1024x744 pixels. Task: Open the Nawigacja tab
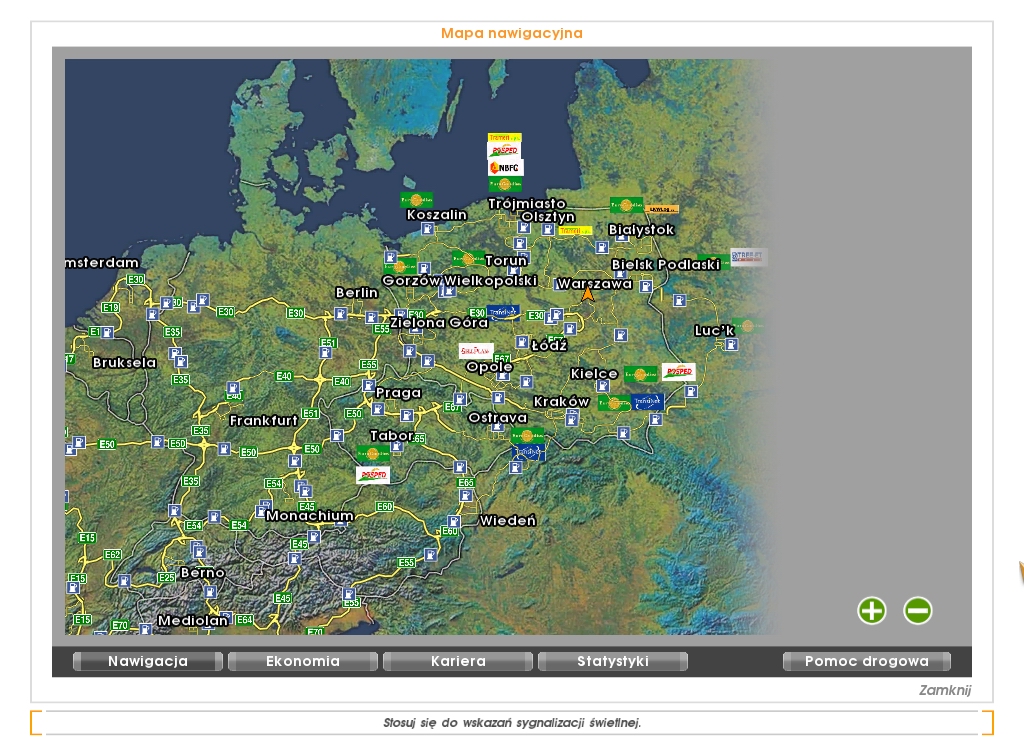pos(148,661)
